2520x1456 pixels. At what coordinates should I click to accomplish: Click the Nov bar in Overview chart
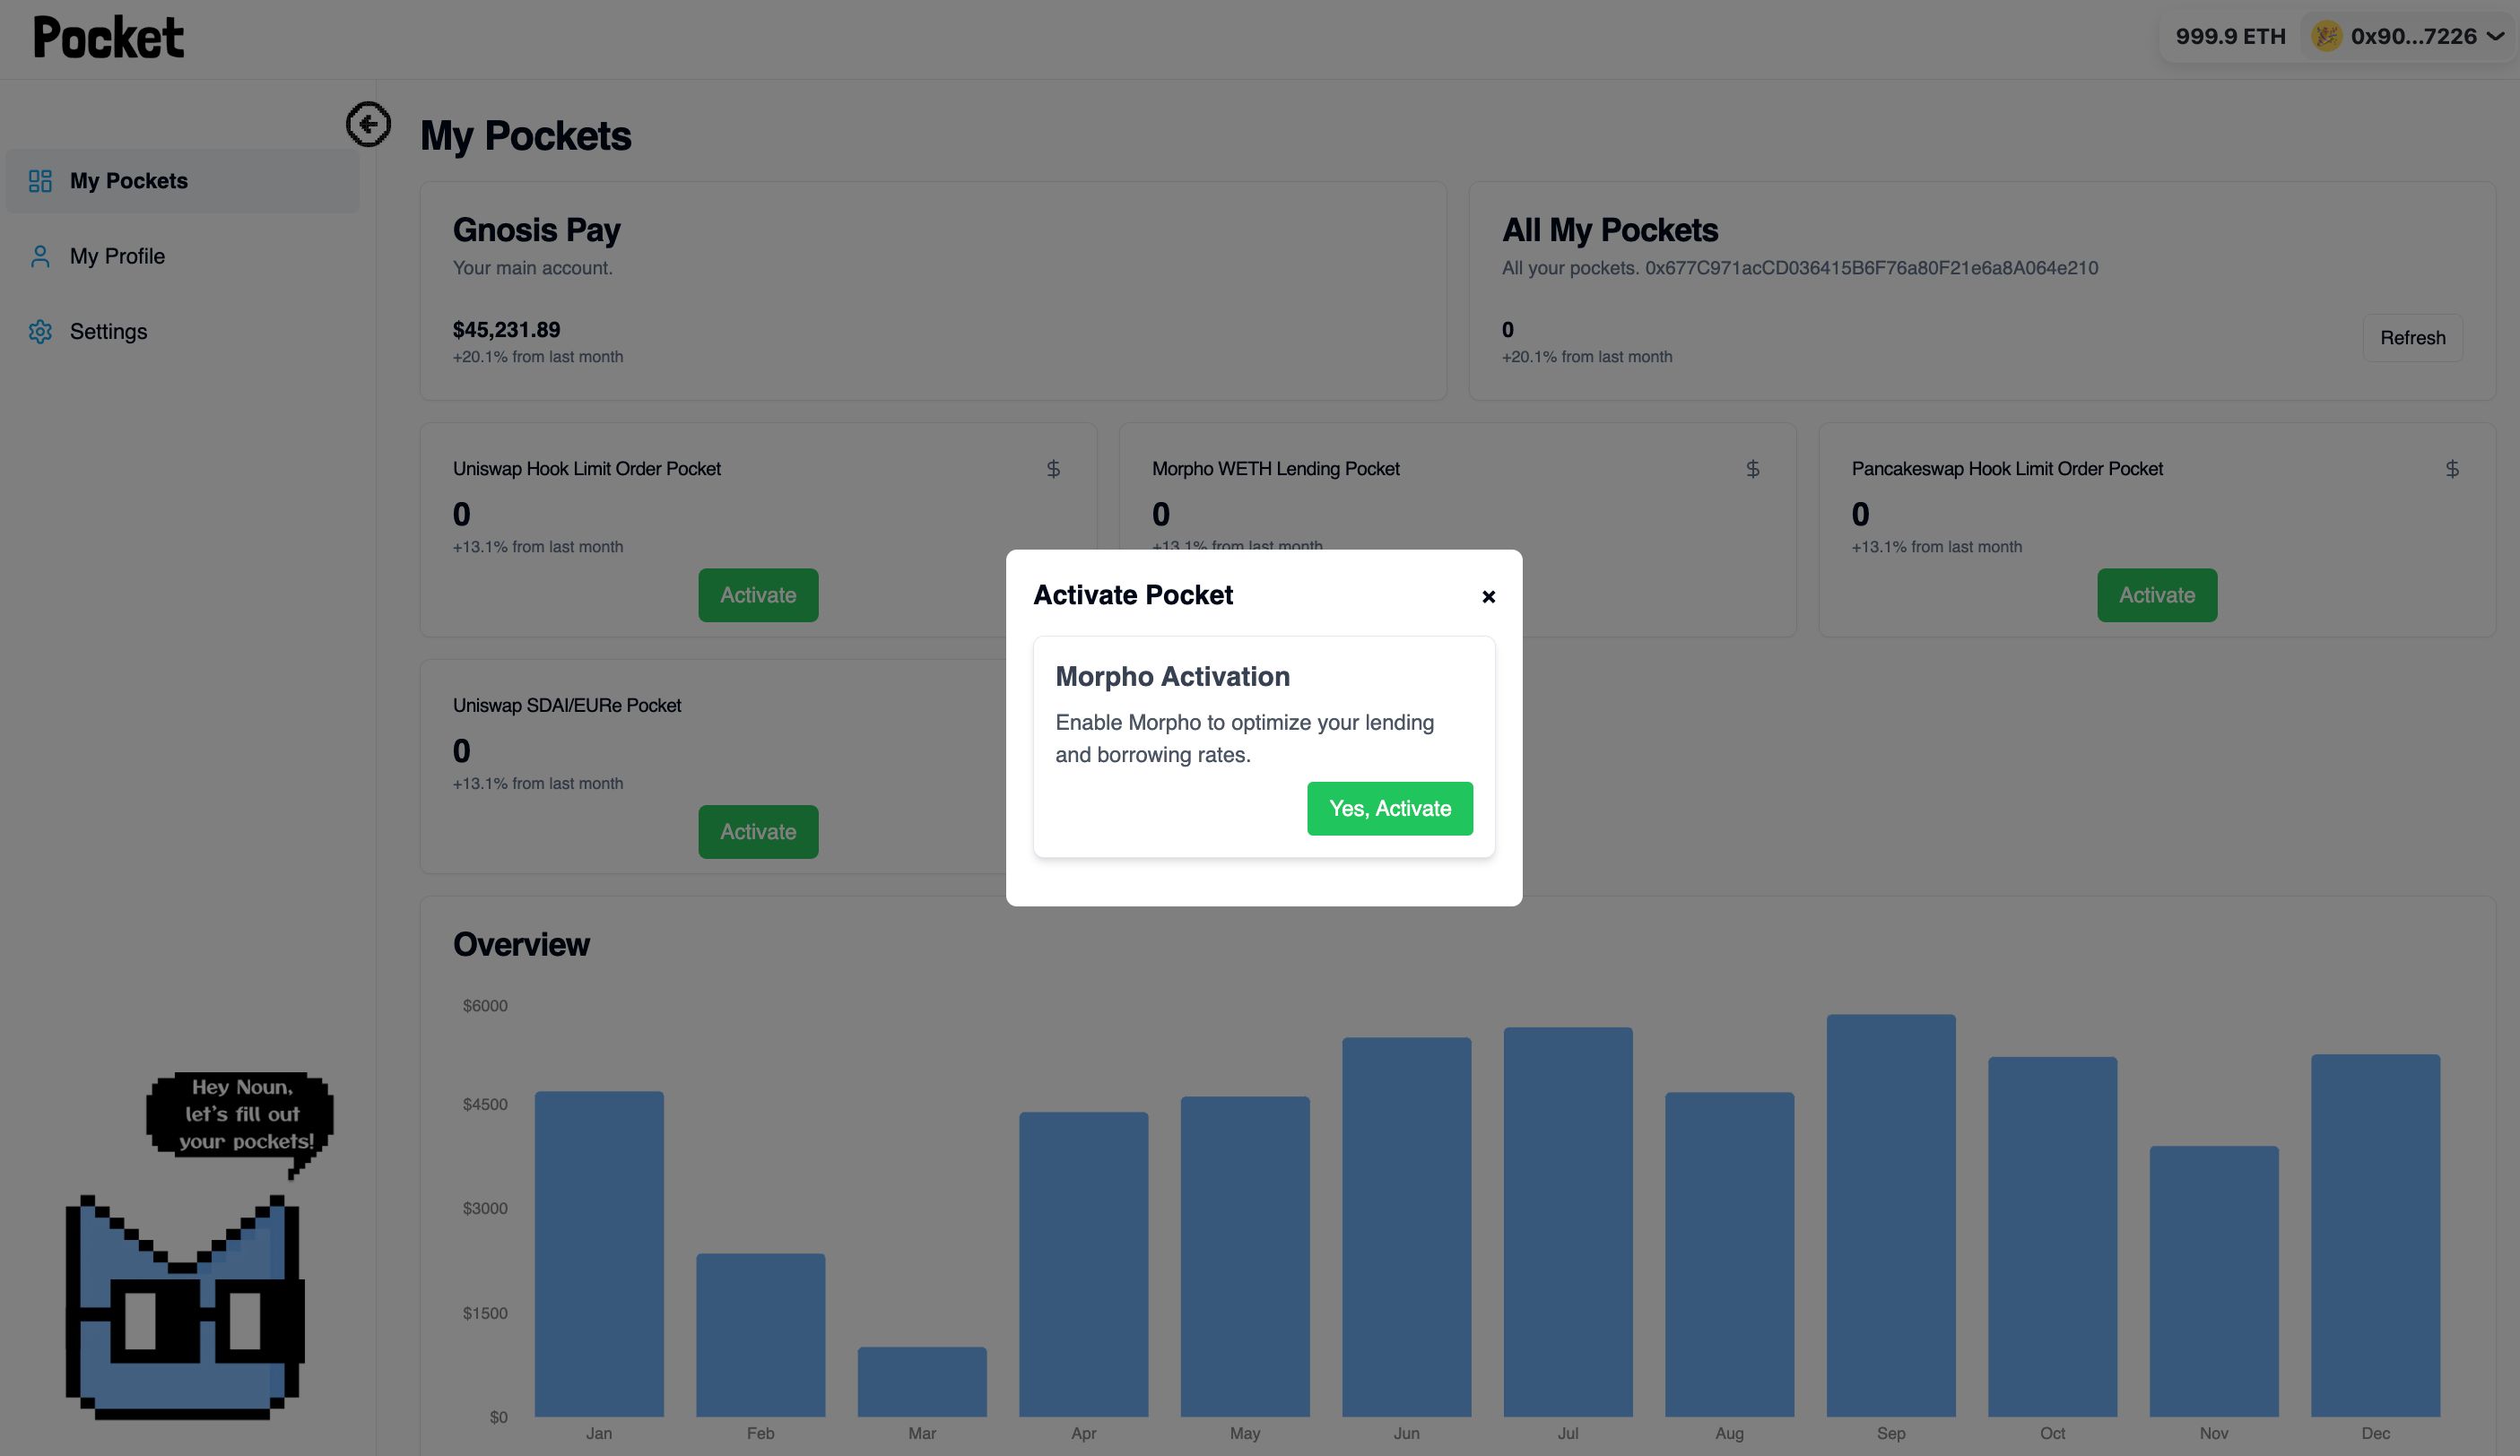(2214, 1281)
